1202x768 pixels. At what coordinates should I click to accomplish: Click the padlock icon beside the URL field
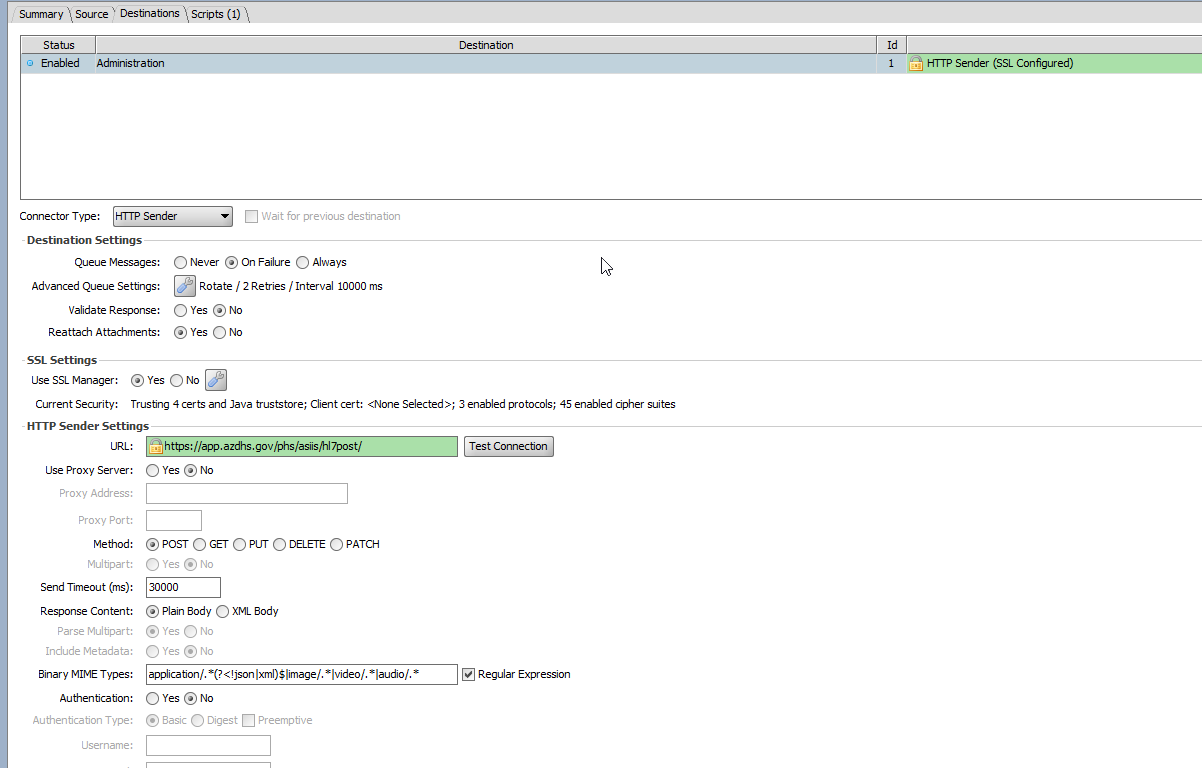point(154,446)
